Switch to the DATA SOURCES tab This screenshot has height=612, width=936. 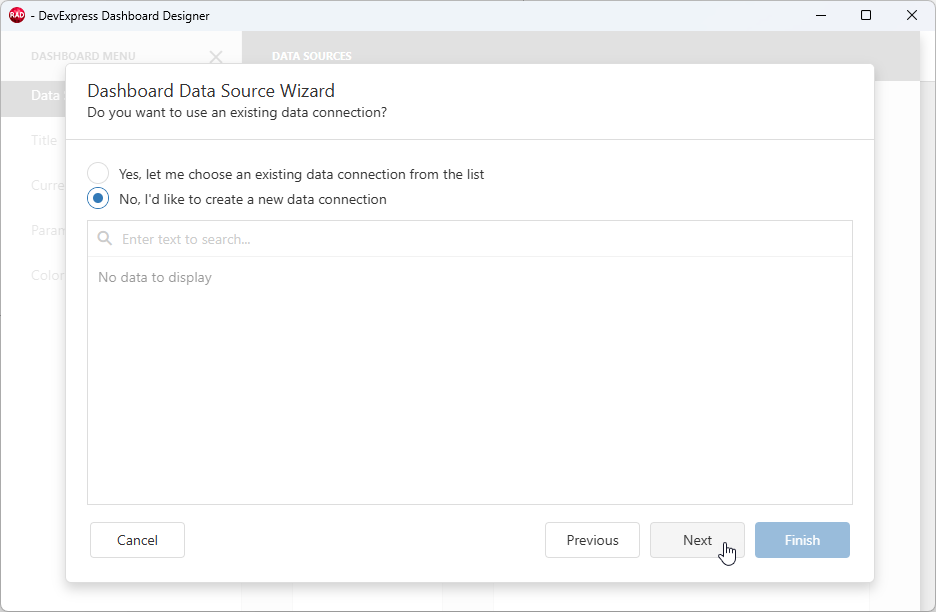314,56
